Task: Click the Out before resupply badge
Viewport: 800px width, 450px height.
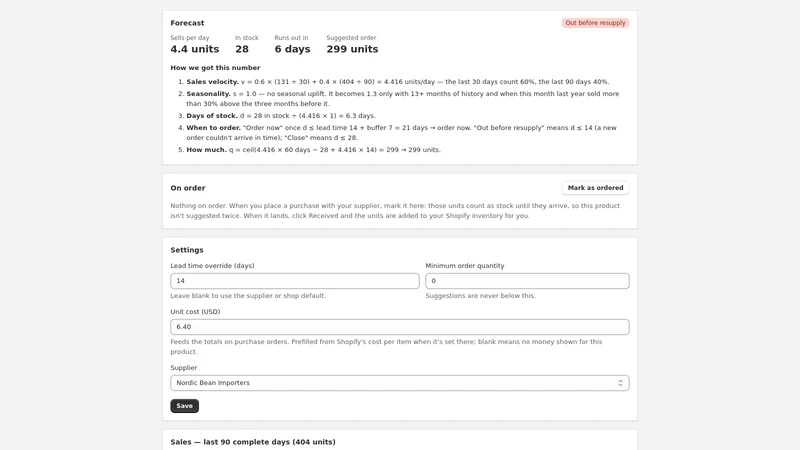Action: (595, 23)
